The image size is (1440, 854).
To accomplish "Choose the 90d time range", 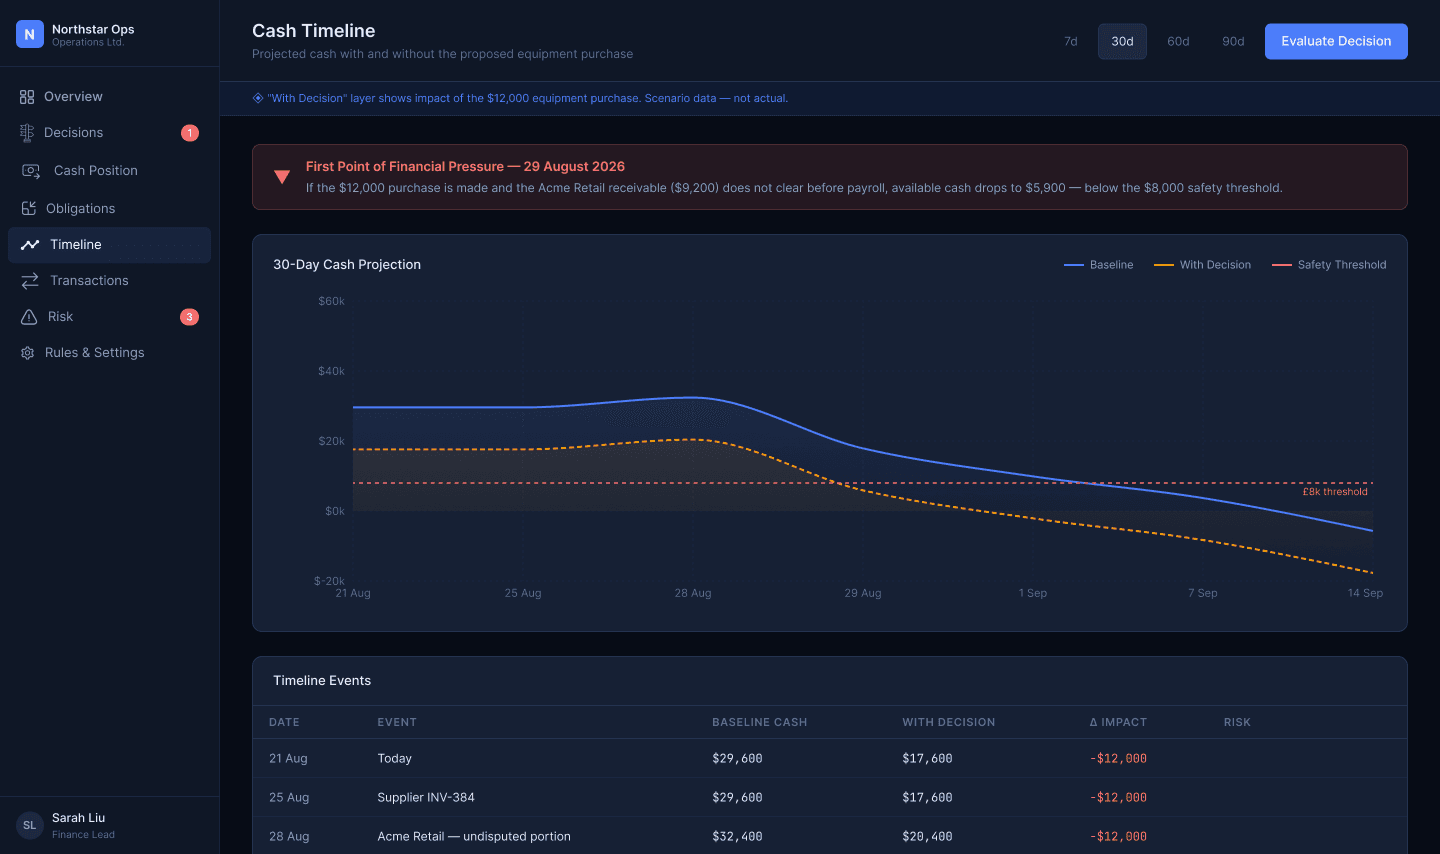I will (x=1233, y=42).
